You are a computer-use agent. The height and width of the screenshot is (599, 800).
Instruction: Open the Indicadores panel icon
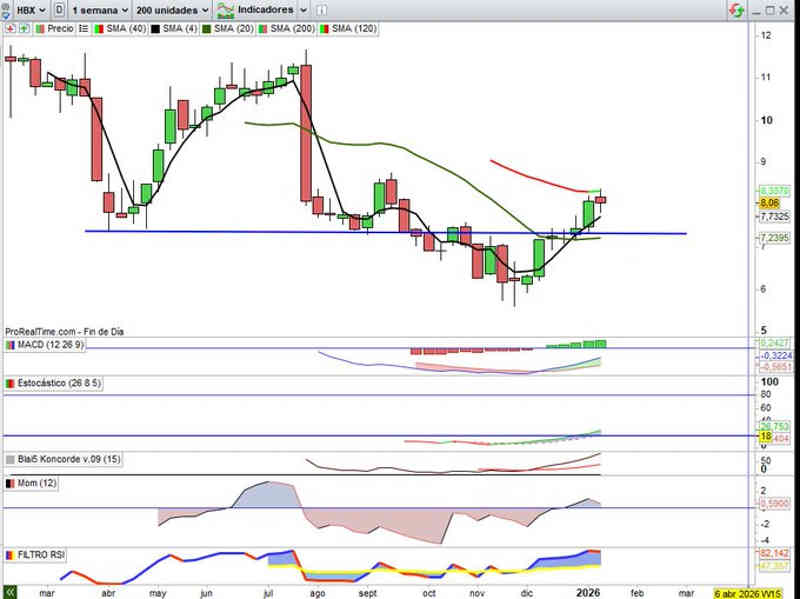[225, 10]
